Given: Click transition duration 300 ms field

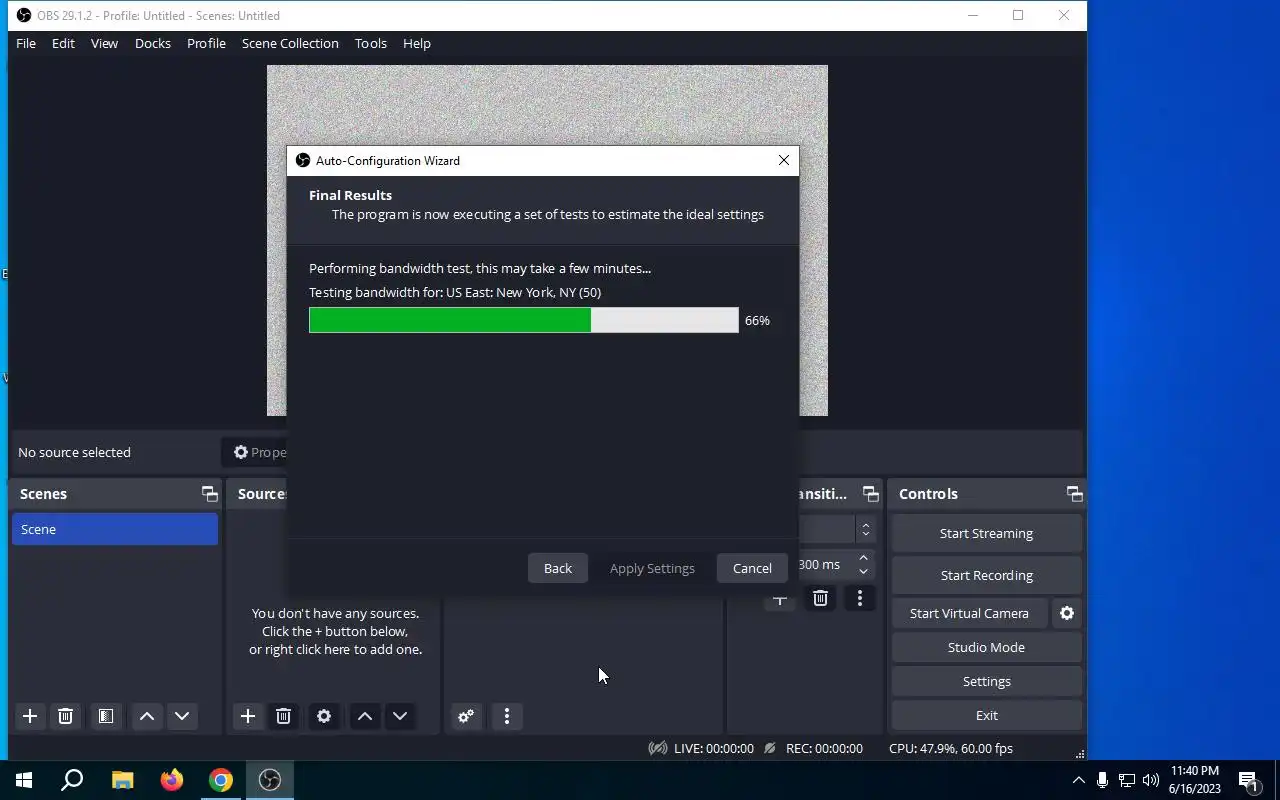Looking at the screenshot, I should (x=827, y=564).
